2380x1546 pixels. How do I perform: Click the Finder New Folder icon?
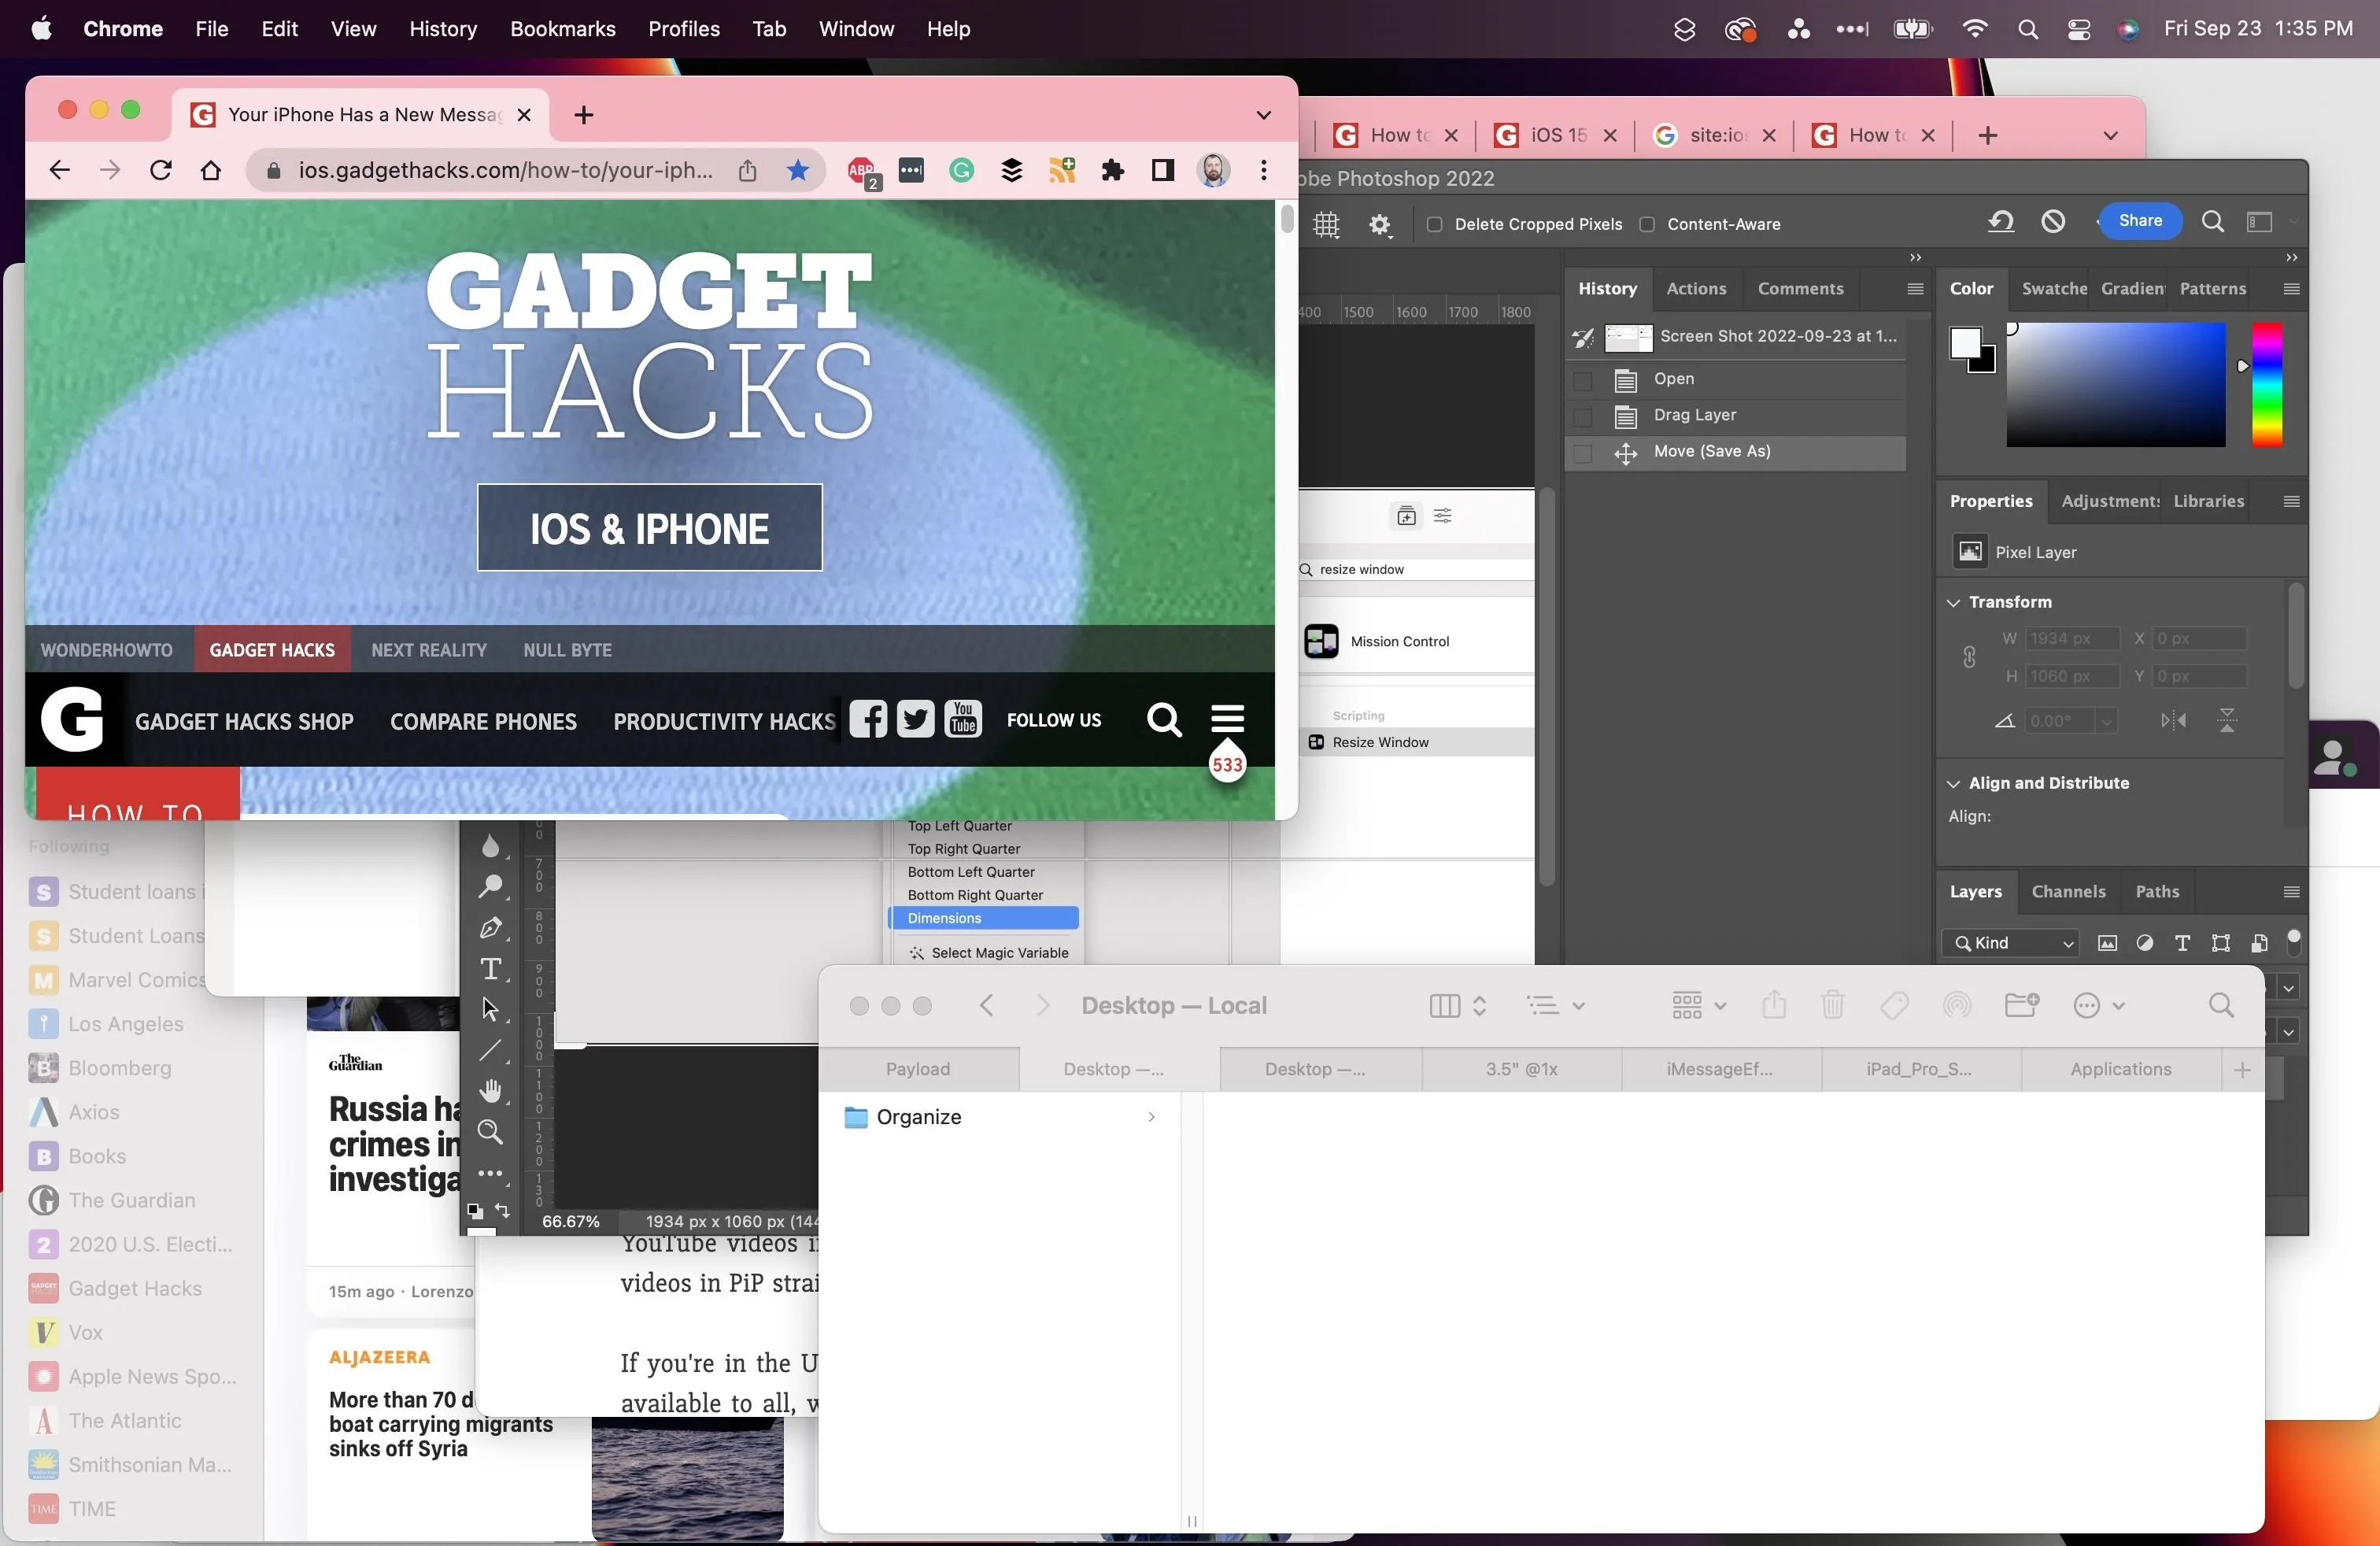(2022, 1004)
